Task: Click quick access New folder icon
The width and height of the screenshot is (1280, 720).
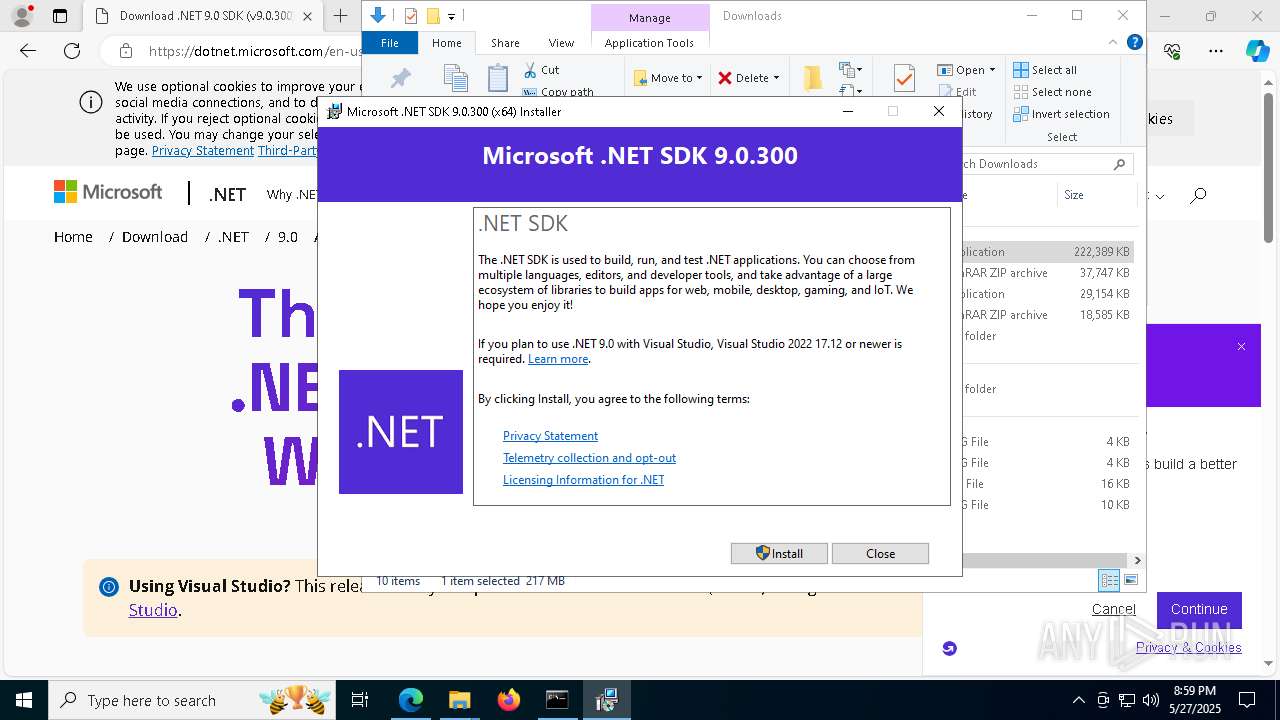Action: click(433, 16)
